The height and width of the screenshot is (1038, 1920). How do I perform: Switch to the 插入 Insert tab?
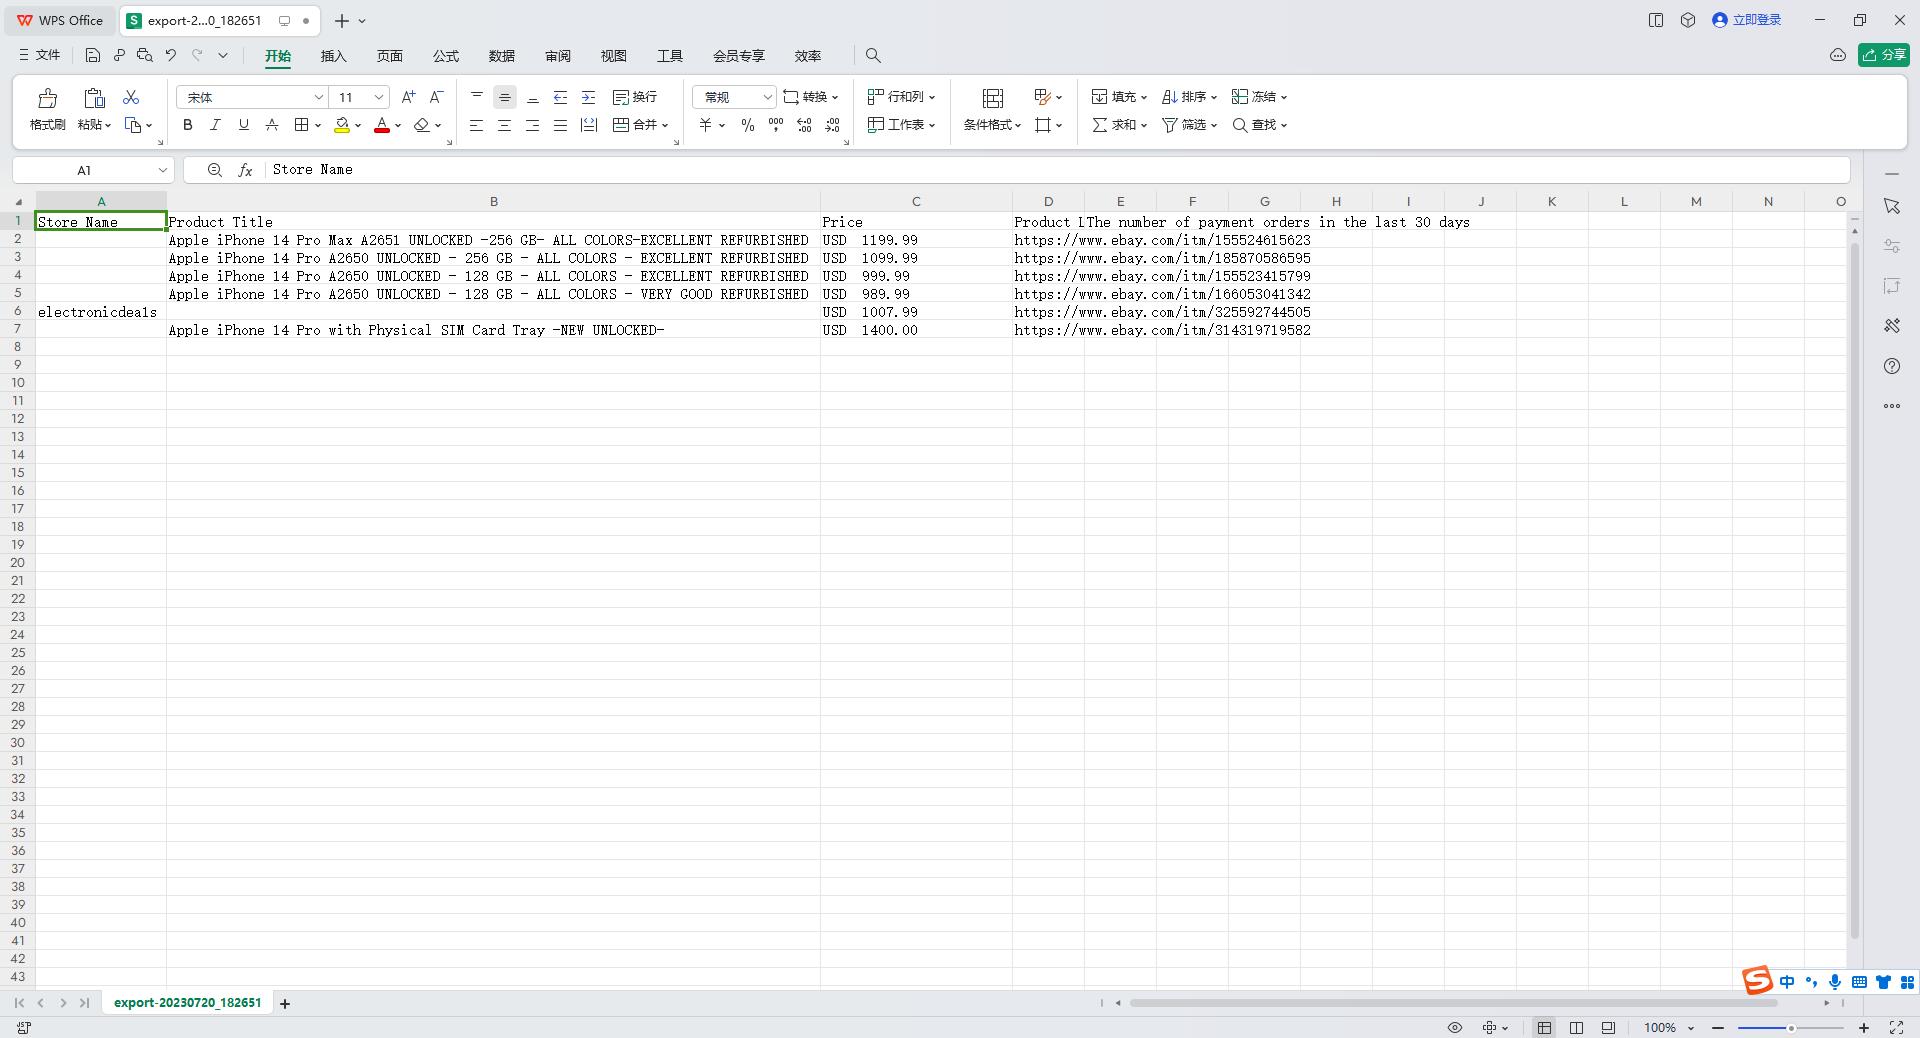pos(333,56)
